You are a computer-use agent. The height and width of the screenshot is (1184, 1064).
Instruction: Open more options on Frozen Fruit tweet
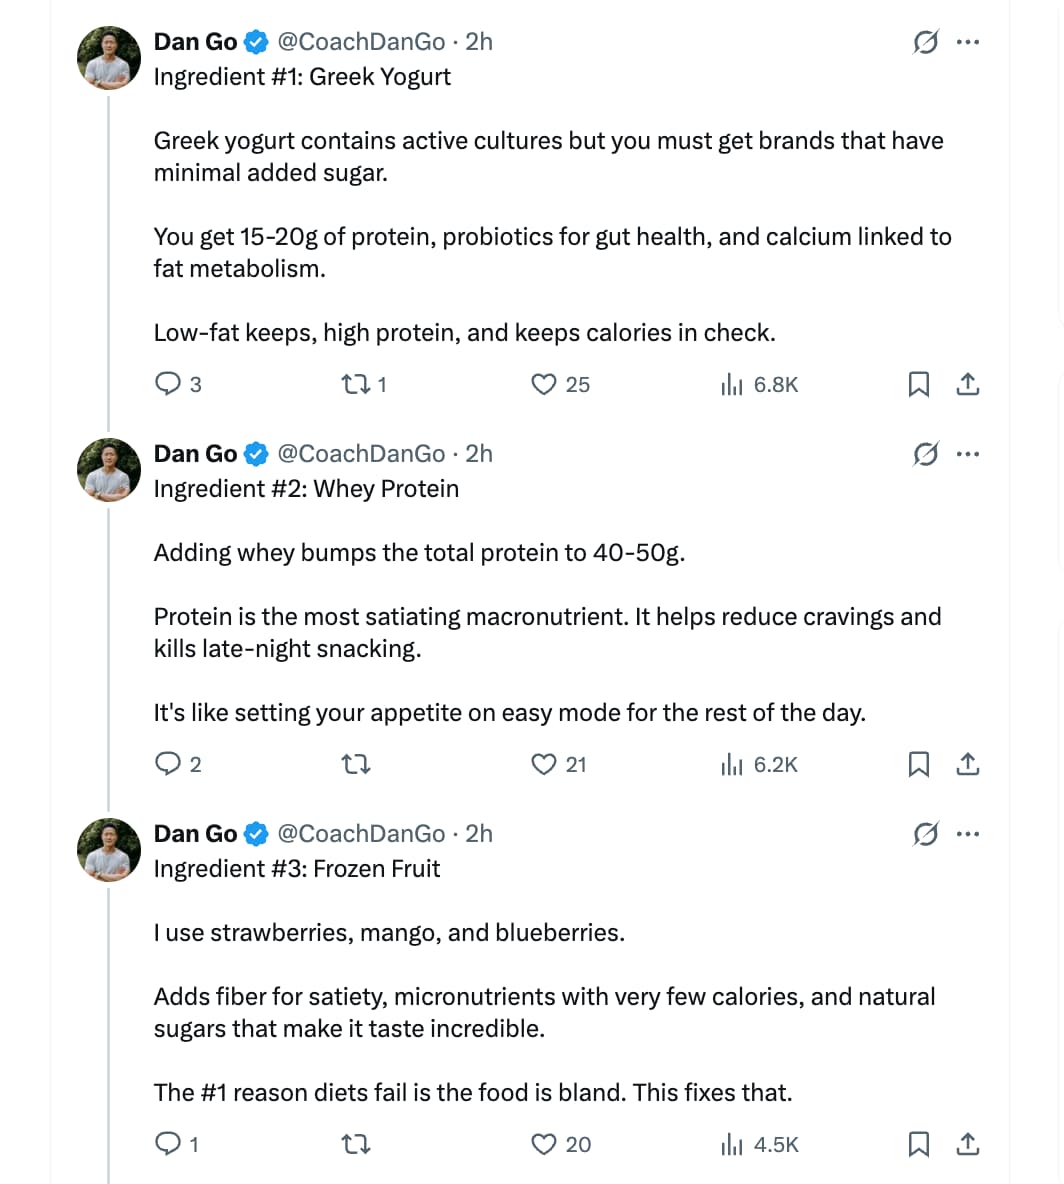[967, 834]
